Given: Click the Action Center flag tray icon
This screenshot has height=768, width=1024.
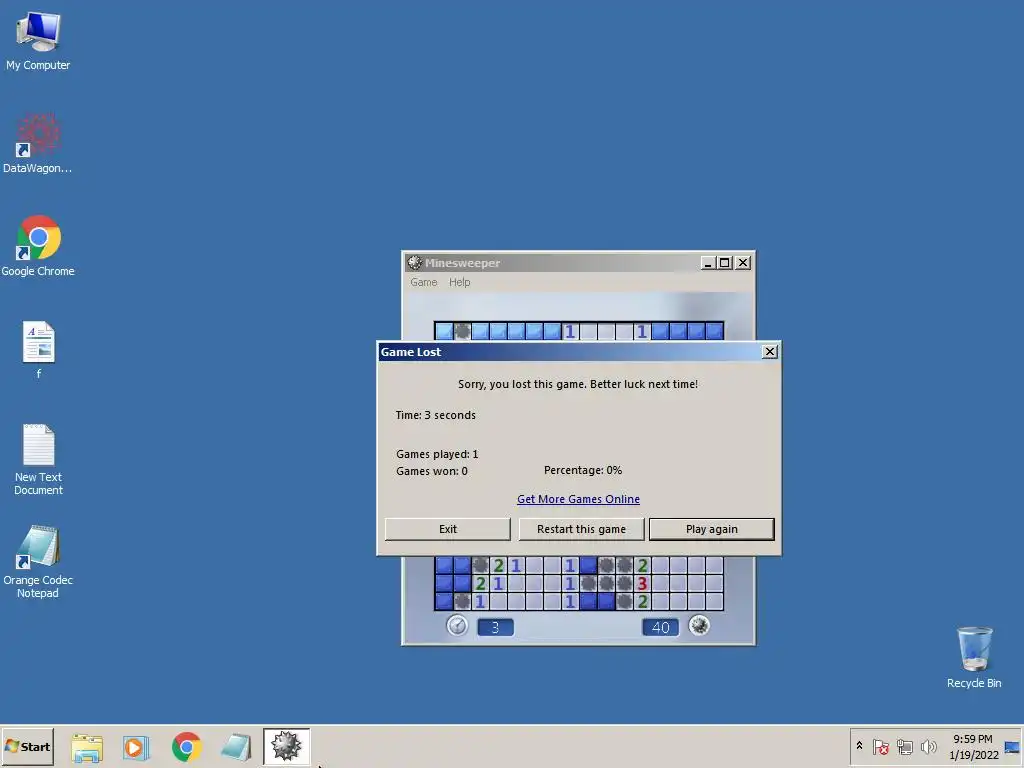Looking at the screenshot, I should [881, 746].
